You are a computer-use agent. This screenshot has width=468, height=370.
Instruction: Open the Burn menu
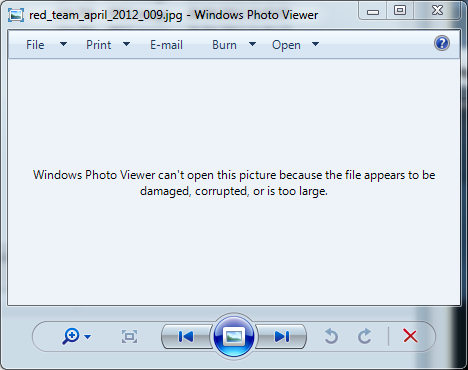pyautogui.click(x=224, y=45)
